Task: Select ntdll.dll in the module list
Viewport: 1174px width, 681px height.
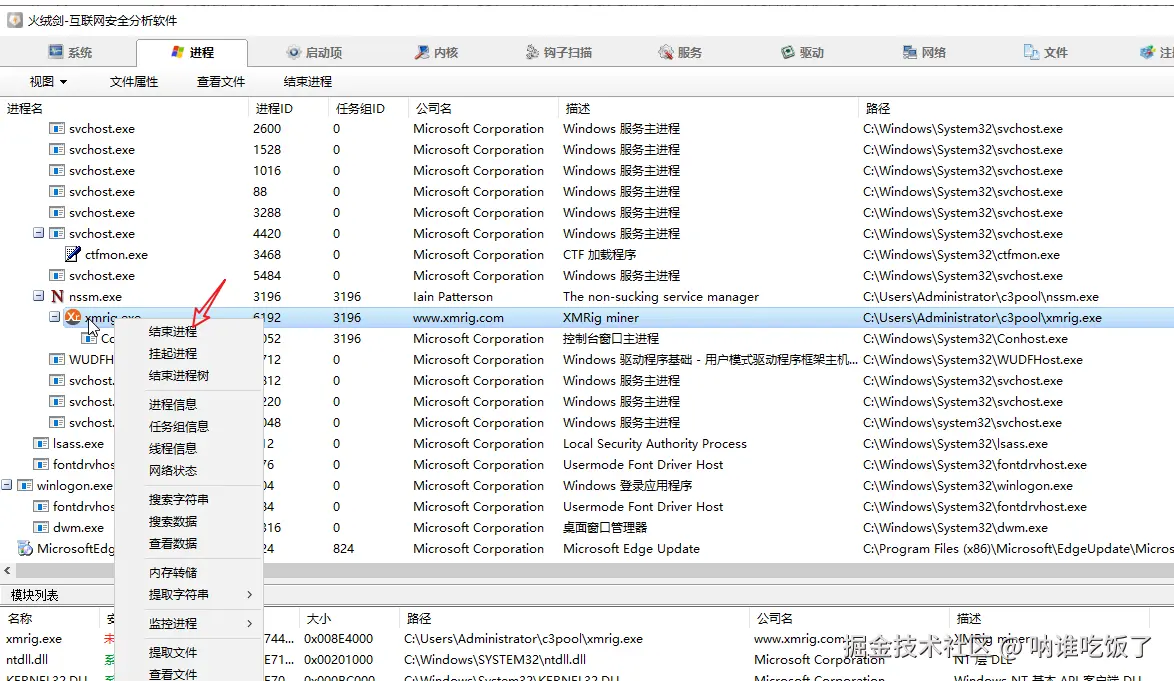Action: [x=27, y=660]
